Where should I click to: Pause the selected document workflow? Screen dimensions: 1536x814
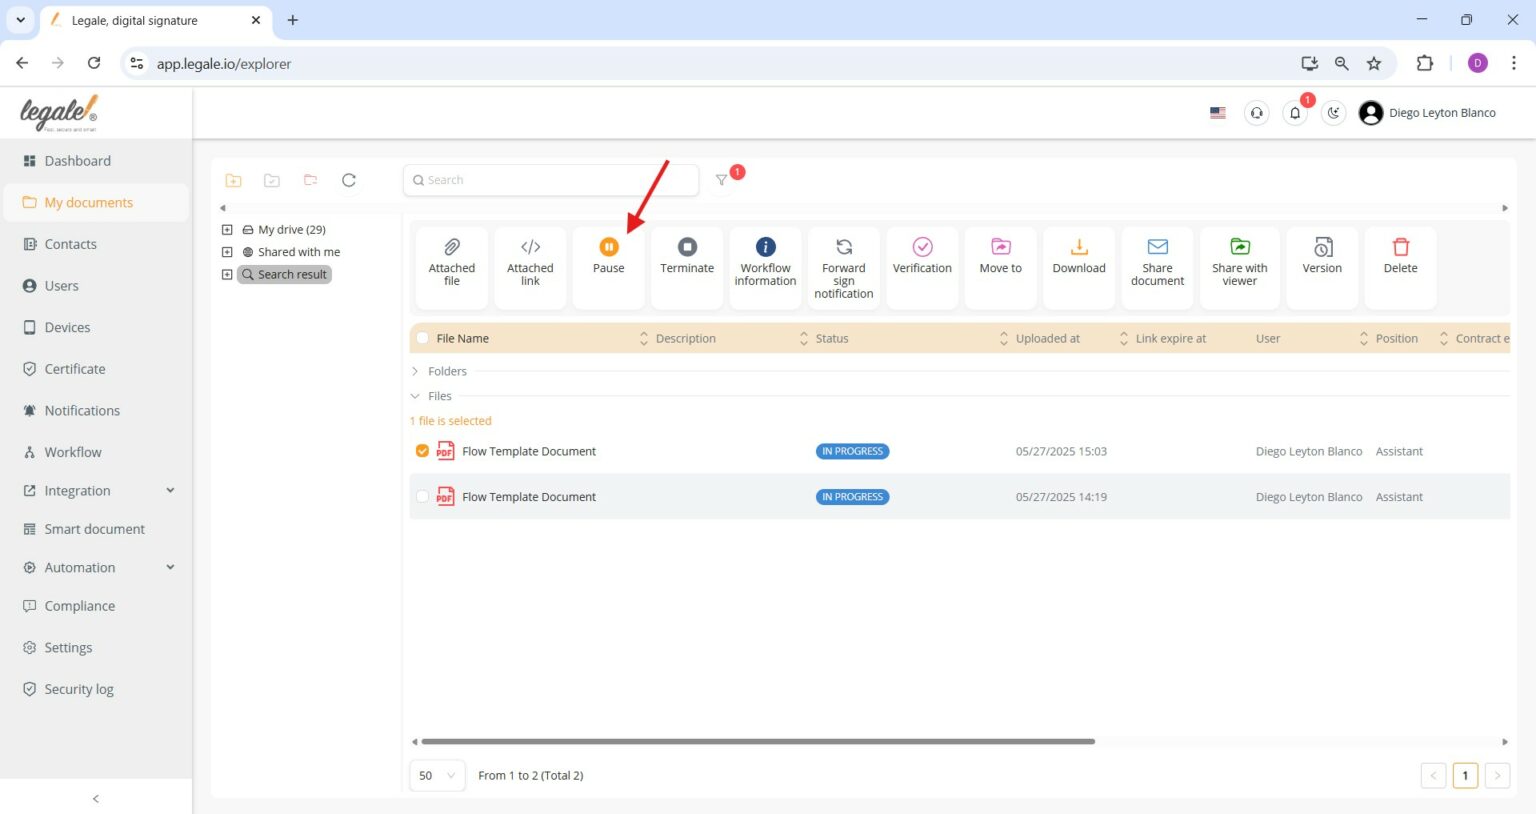(x=607, y=262)
